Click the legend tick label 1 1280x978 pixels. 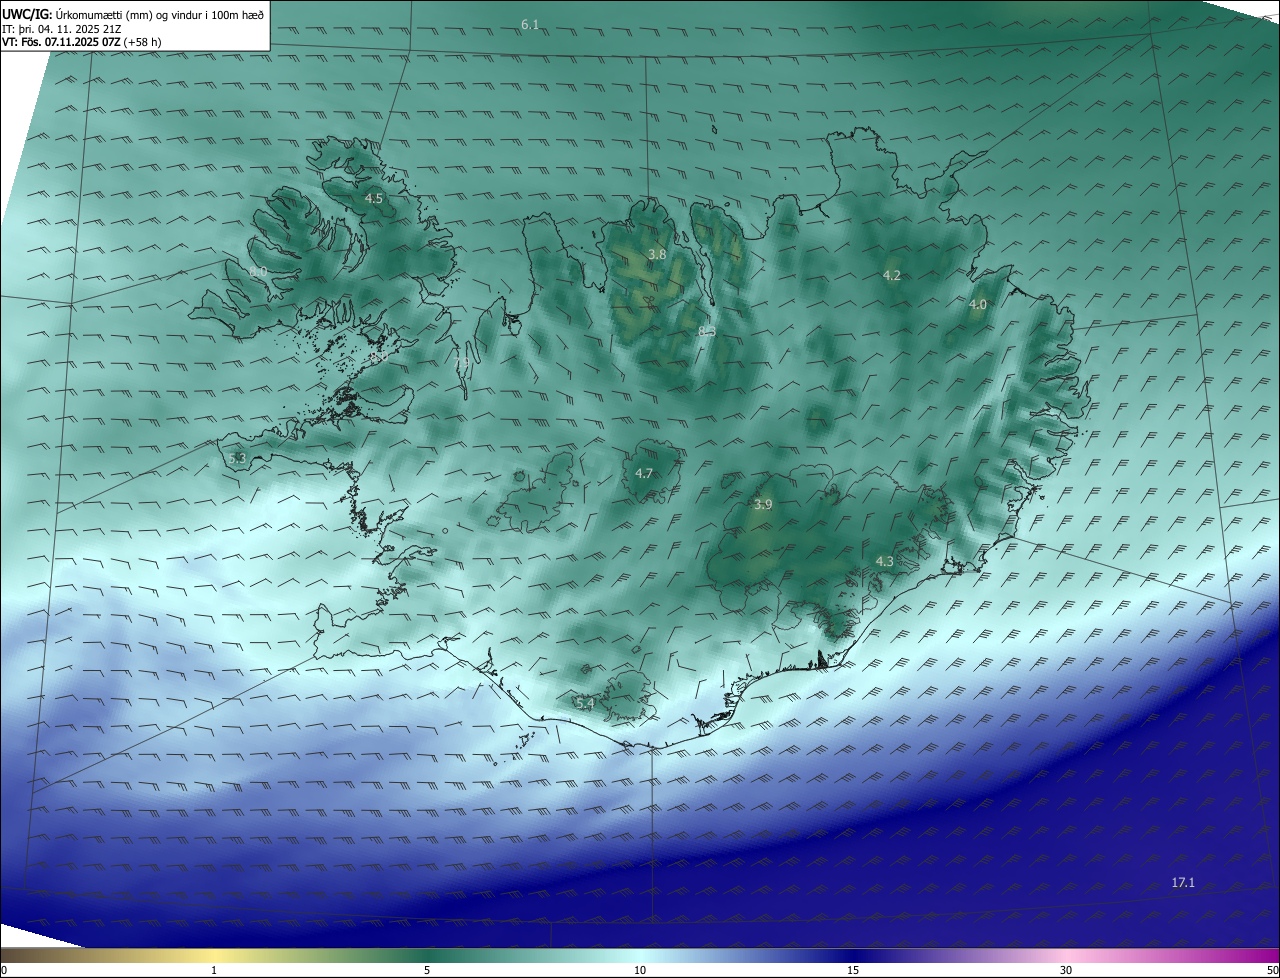point(214,970)
